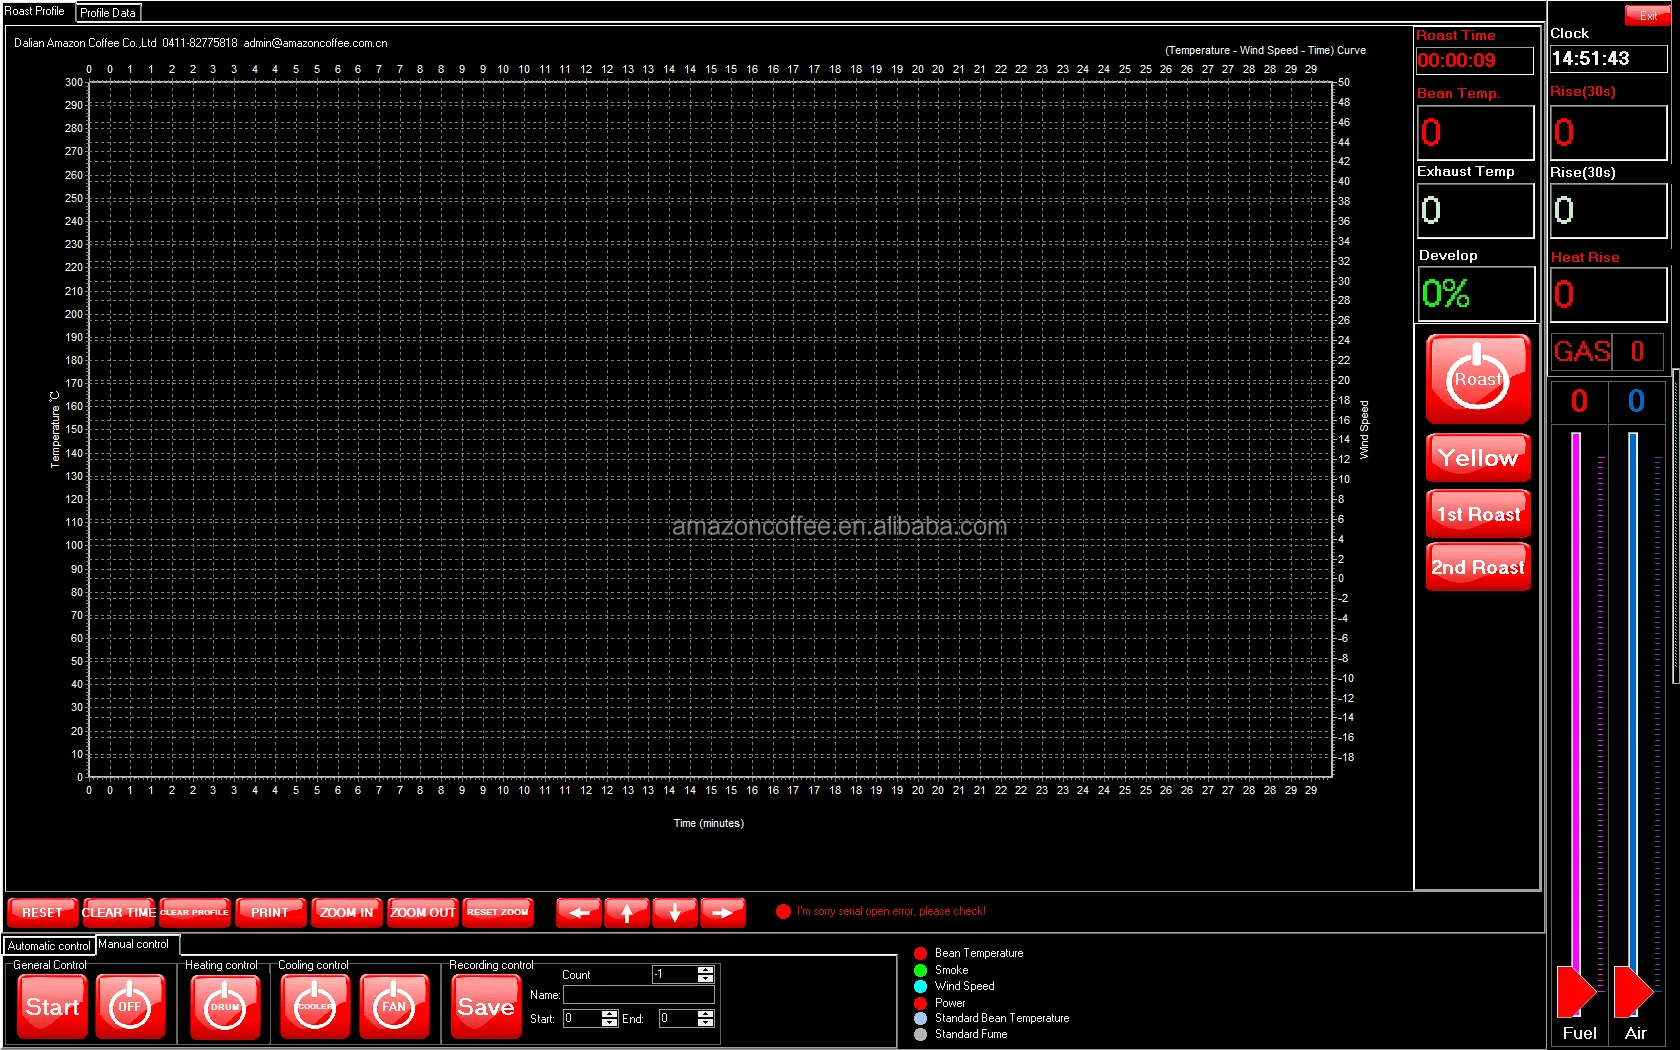Pan chart down with down arrow
1680x1050 pixels.
pyautogui.click(x=675, y=912)
